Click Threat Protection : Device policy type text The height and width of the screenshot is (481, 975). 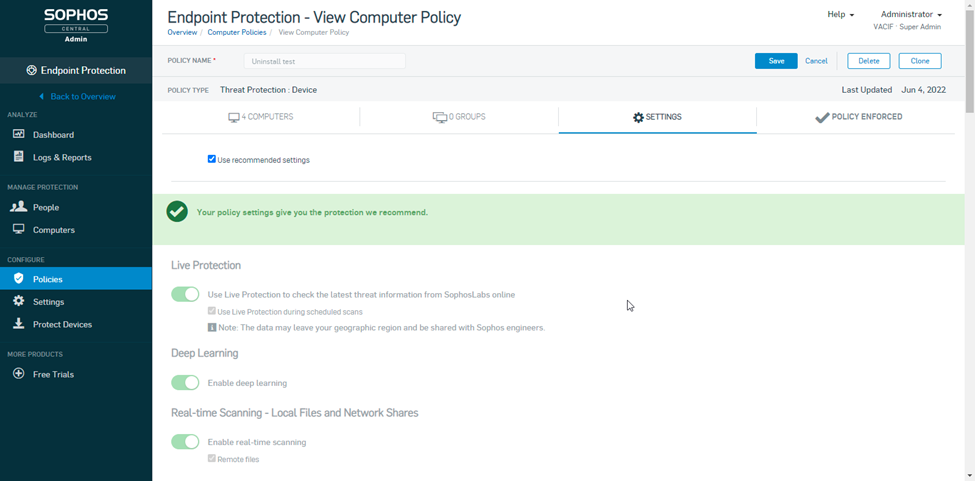(x=269, y=90)
